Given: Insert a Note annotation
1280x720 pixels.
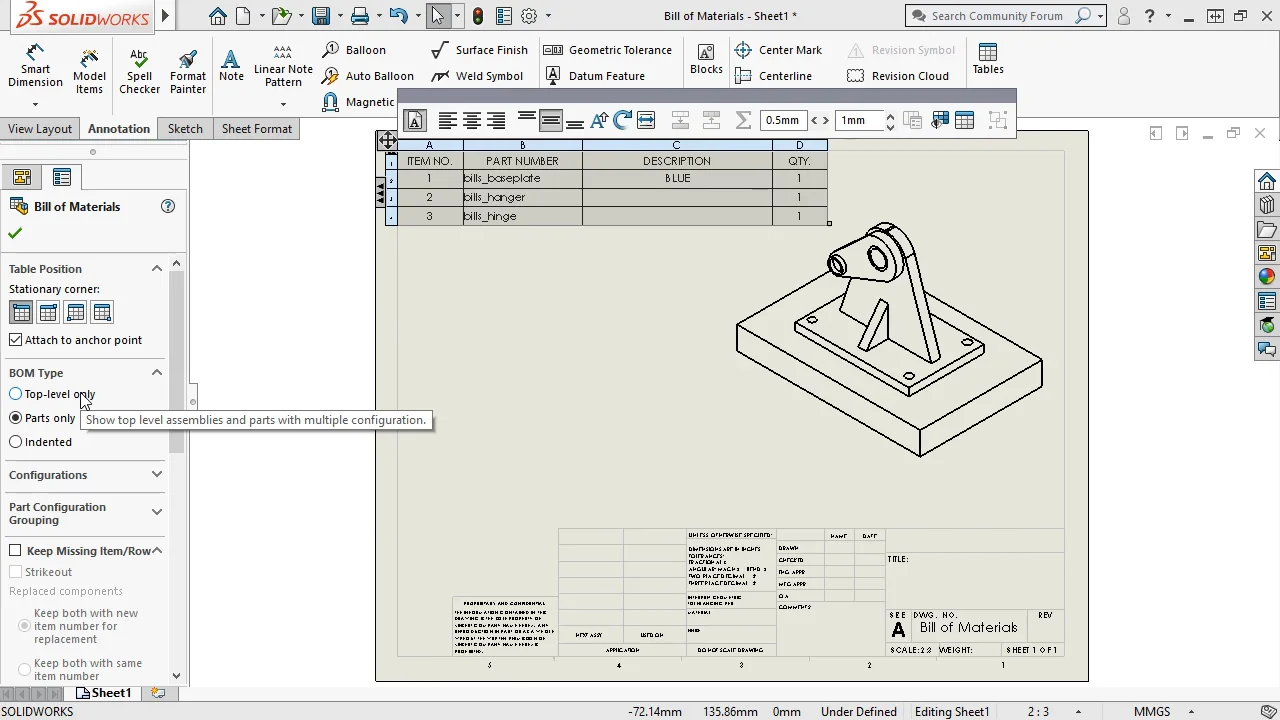Looking at the screenshot, I should tap(231, 66).
